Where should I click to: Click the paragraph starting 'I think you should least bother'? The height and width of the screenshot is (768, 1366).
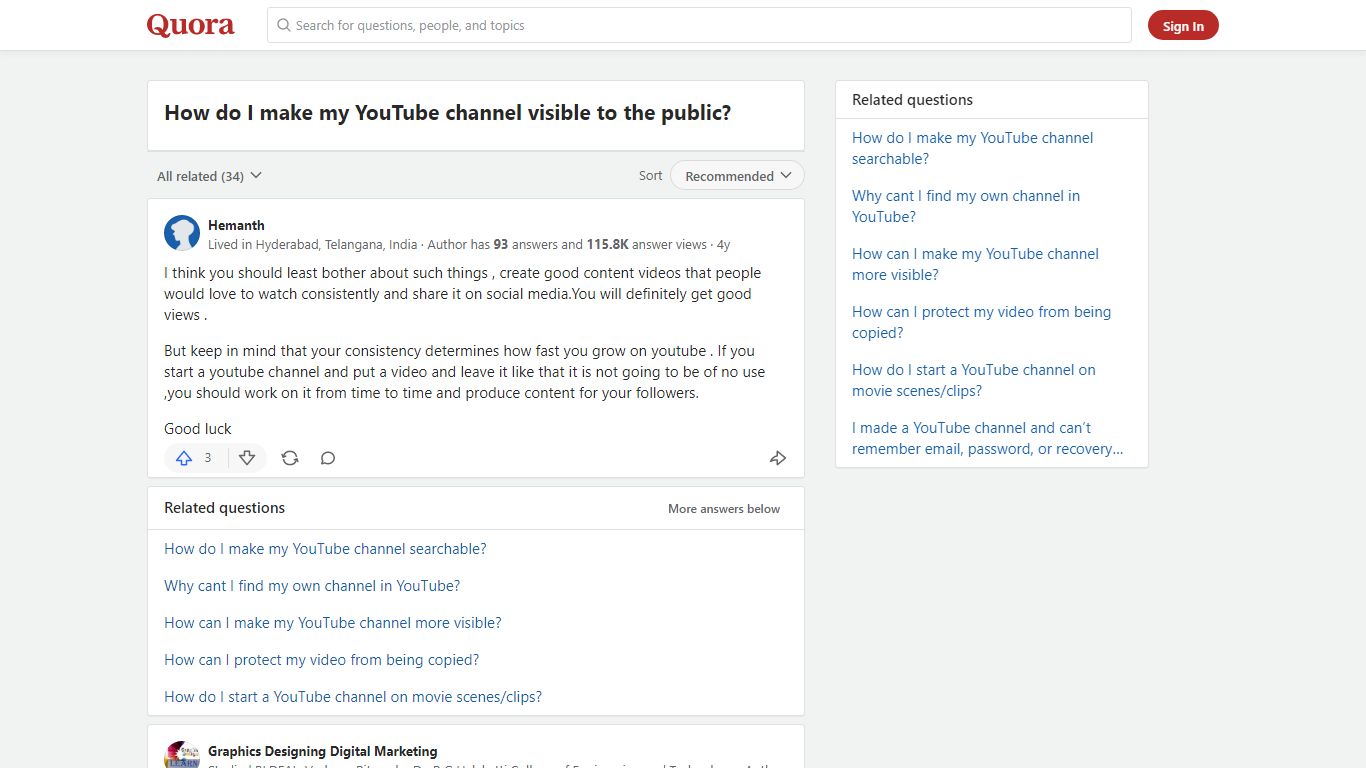(x=463, y=294)
